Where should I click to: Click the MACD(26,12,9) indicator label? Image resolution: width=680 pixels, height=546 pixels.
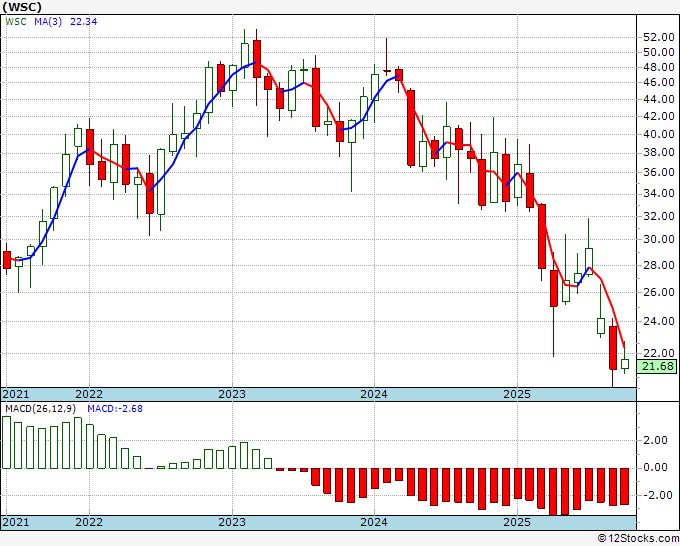point(41,409)
